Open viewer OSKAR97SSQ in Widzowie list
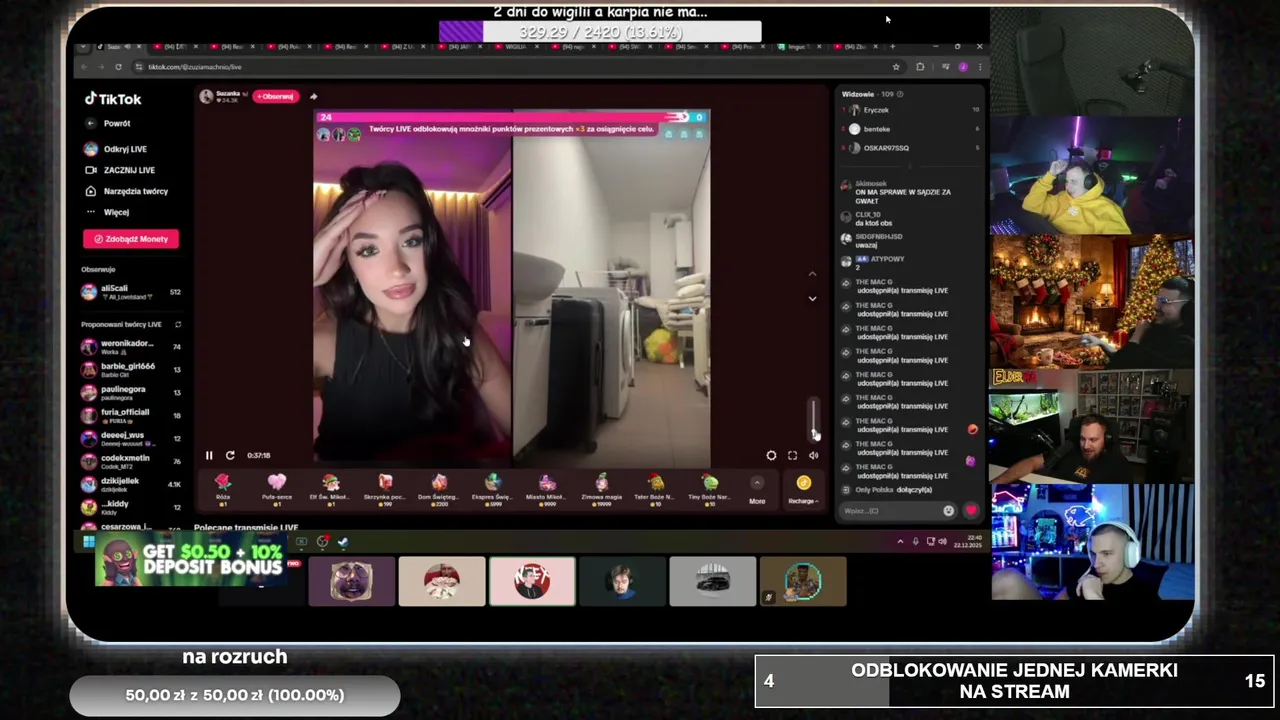 pyautogui.click(x=886, y=148)
